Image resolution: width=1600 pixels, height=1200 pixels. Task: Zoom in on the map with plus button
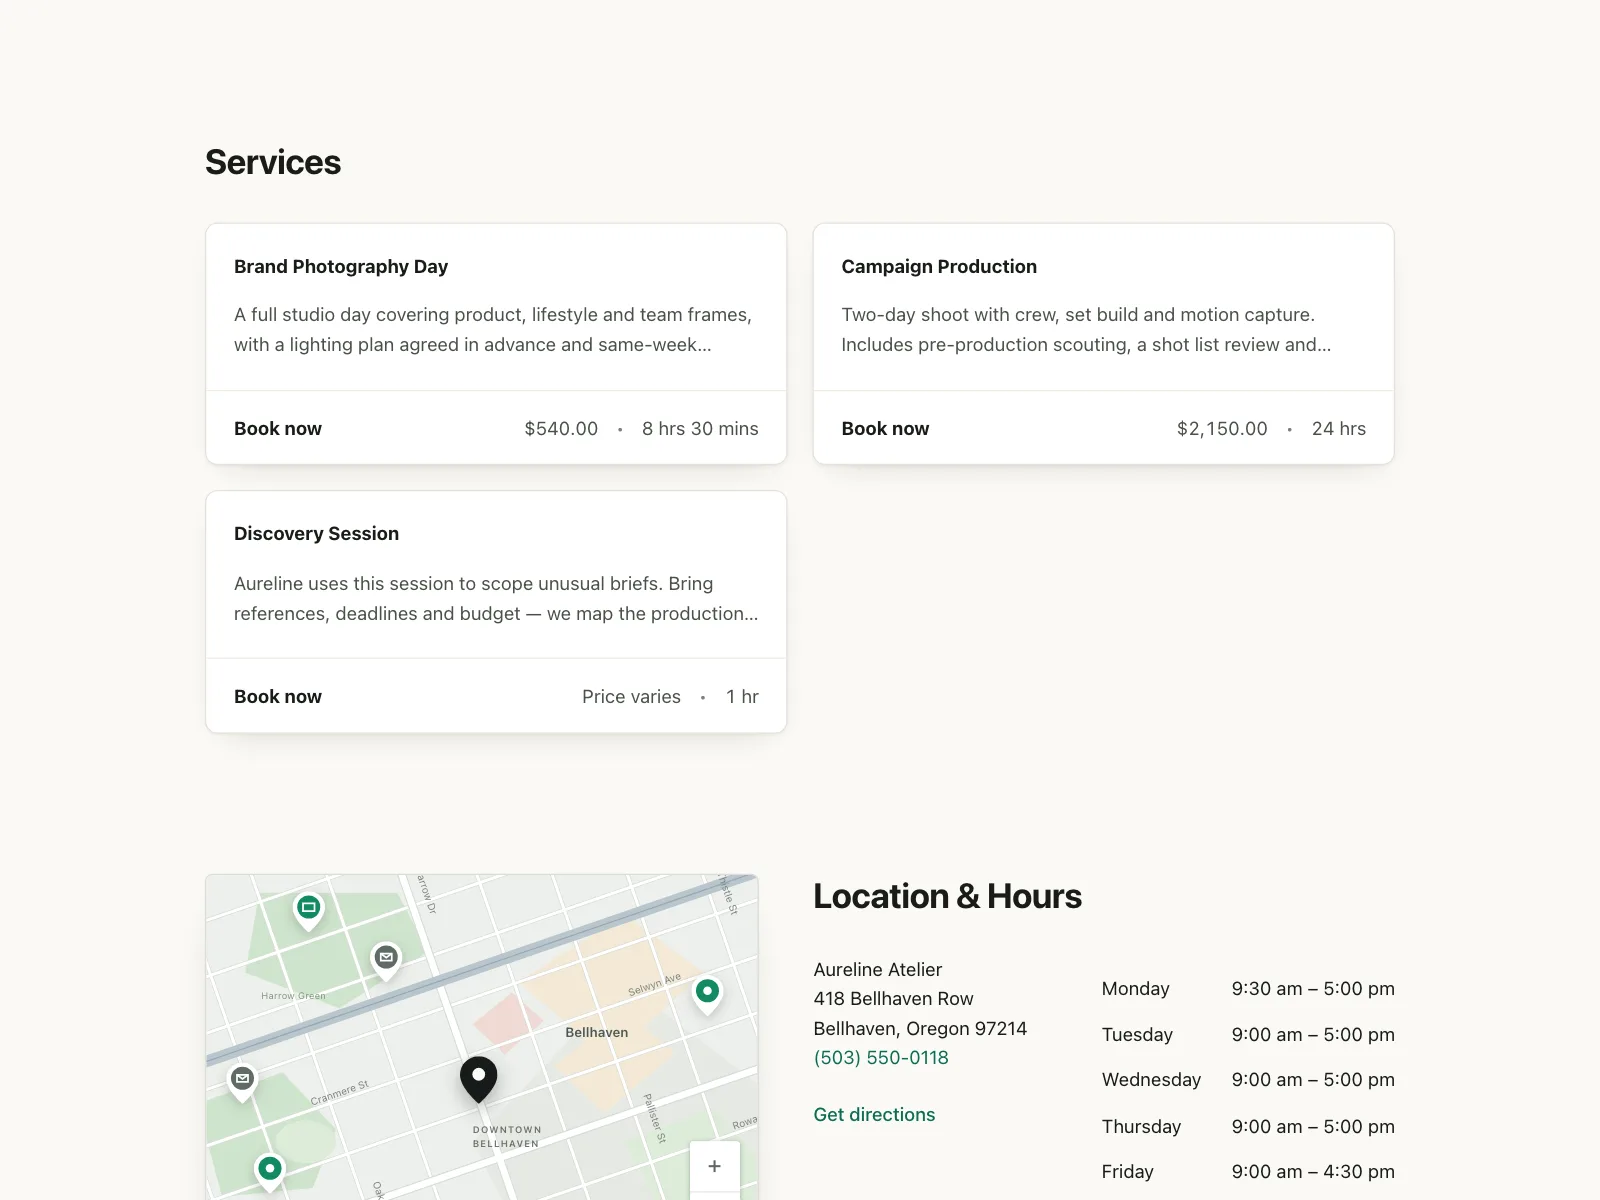click(715, 1166)
